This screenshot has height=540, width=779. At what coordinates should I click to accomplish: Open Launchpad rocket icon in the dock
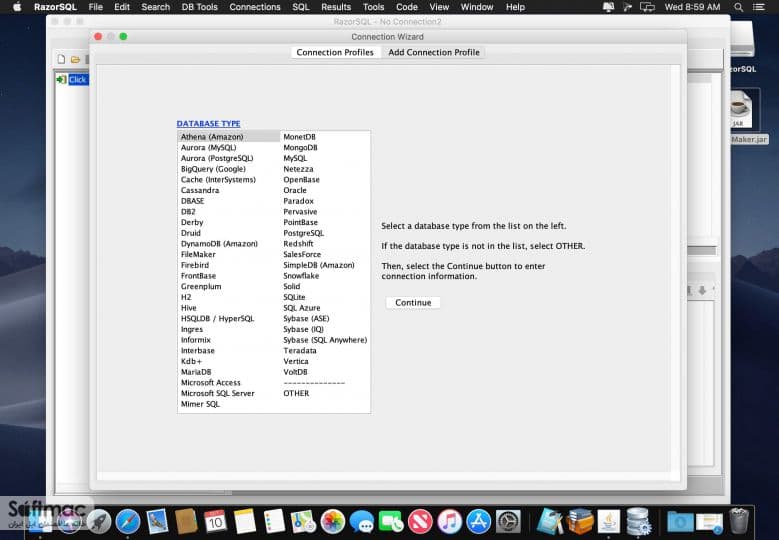[x=99, y=522]
